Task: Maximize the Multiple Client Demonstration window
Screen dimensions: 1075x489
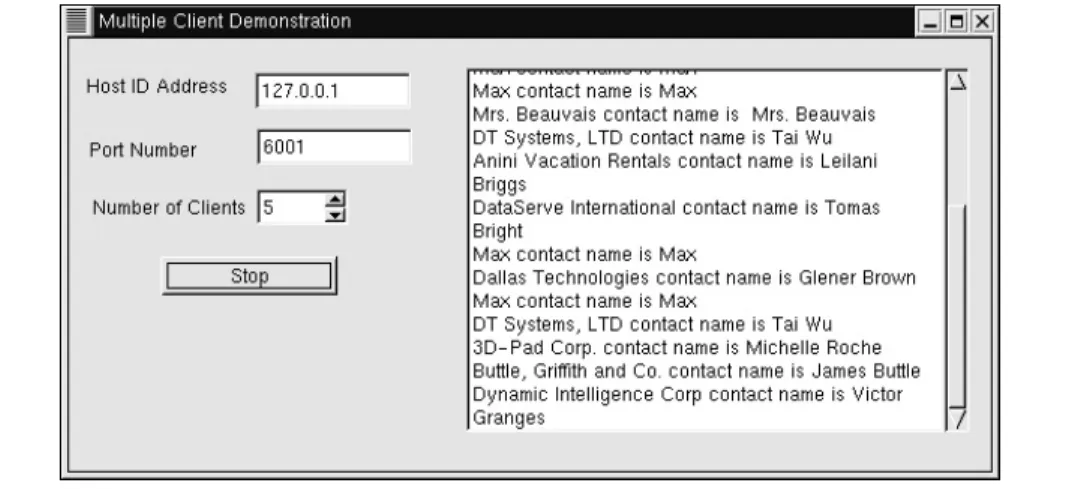Action: point(956,22)
